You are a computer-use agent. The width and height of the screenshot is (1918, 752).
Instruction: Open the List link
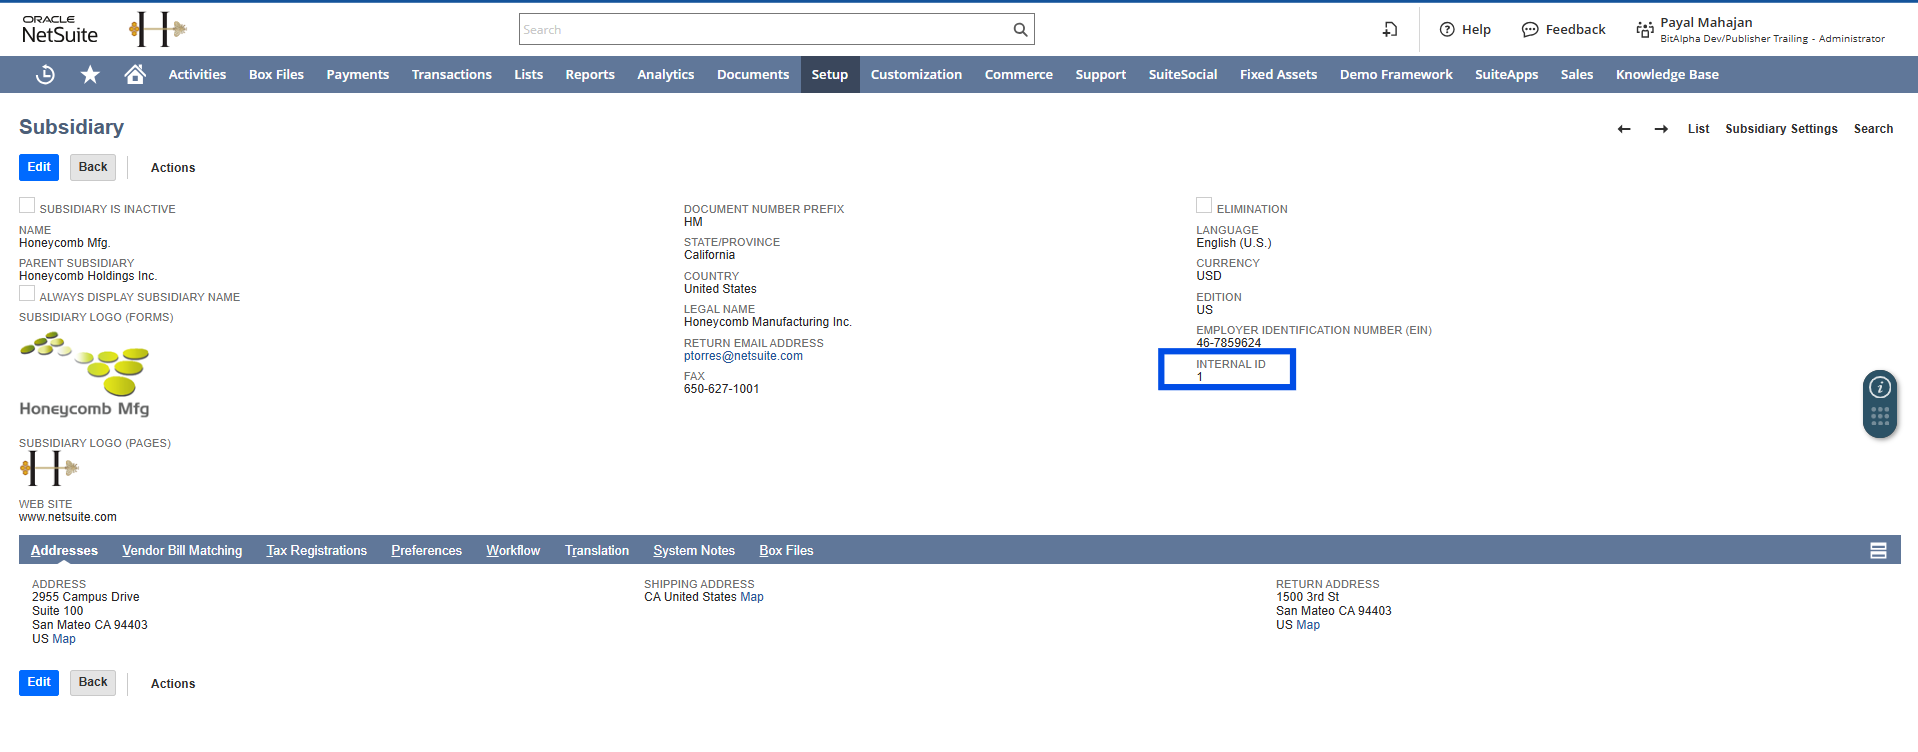click(1698, 129)
